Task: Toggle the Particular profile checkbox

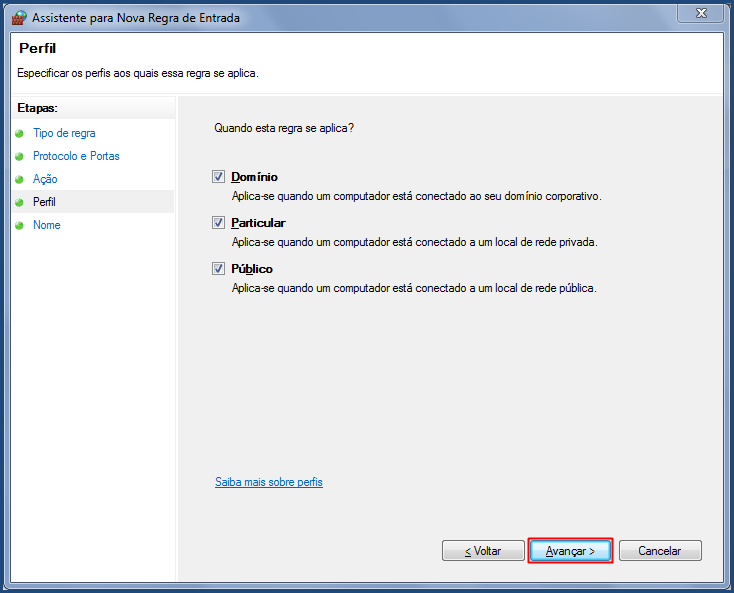Action: [x=218, y=222]
